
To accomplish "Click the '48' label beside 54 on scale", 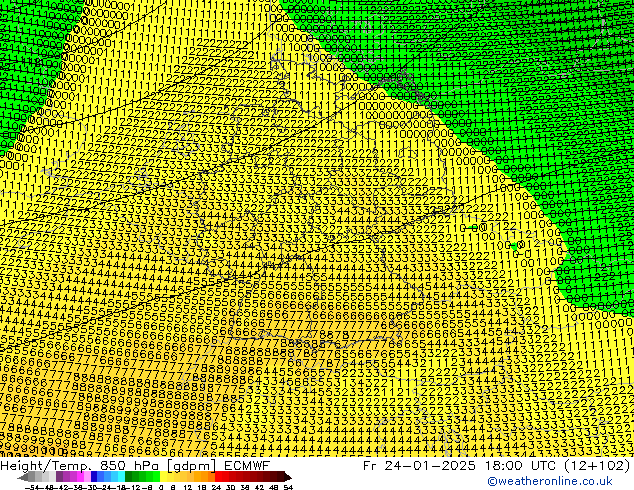I will tap(274, 487).
